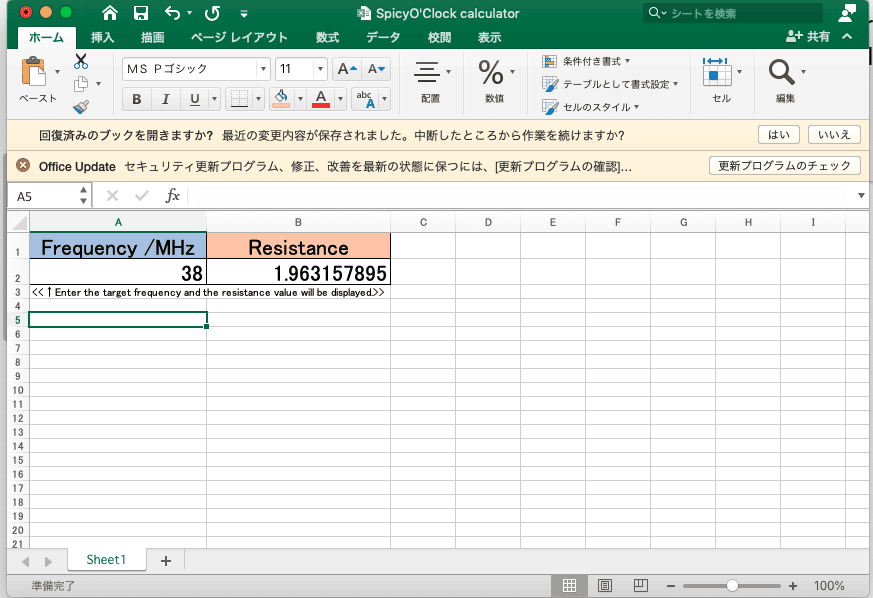This screenshot has height=598, width=873.
Task: Click the Home icon in title bar
Action: pyautogui.click(x=110, y=13)
